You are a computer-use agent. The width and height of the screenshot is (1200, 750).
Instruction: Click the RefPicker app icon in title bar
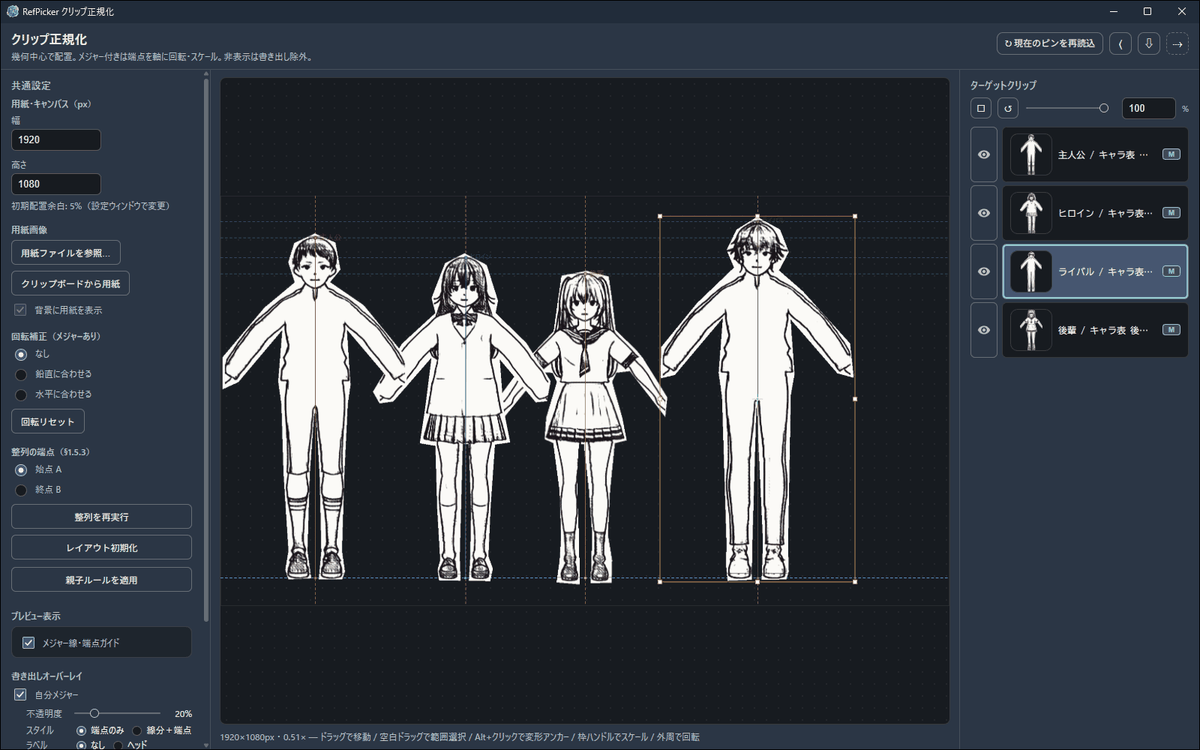[13, 11]
